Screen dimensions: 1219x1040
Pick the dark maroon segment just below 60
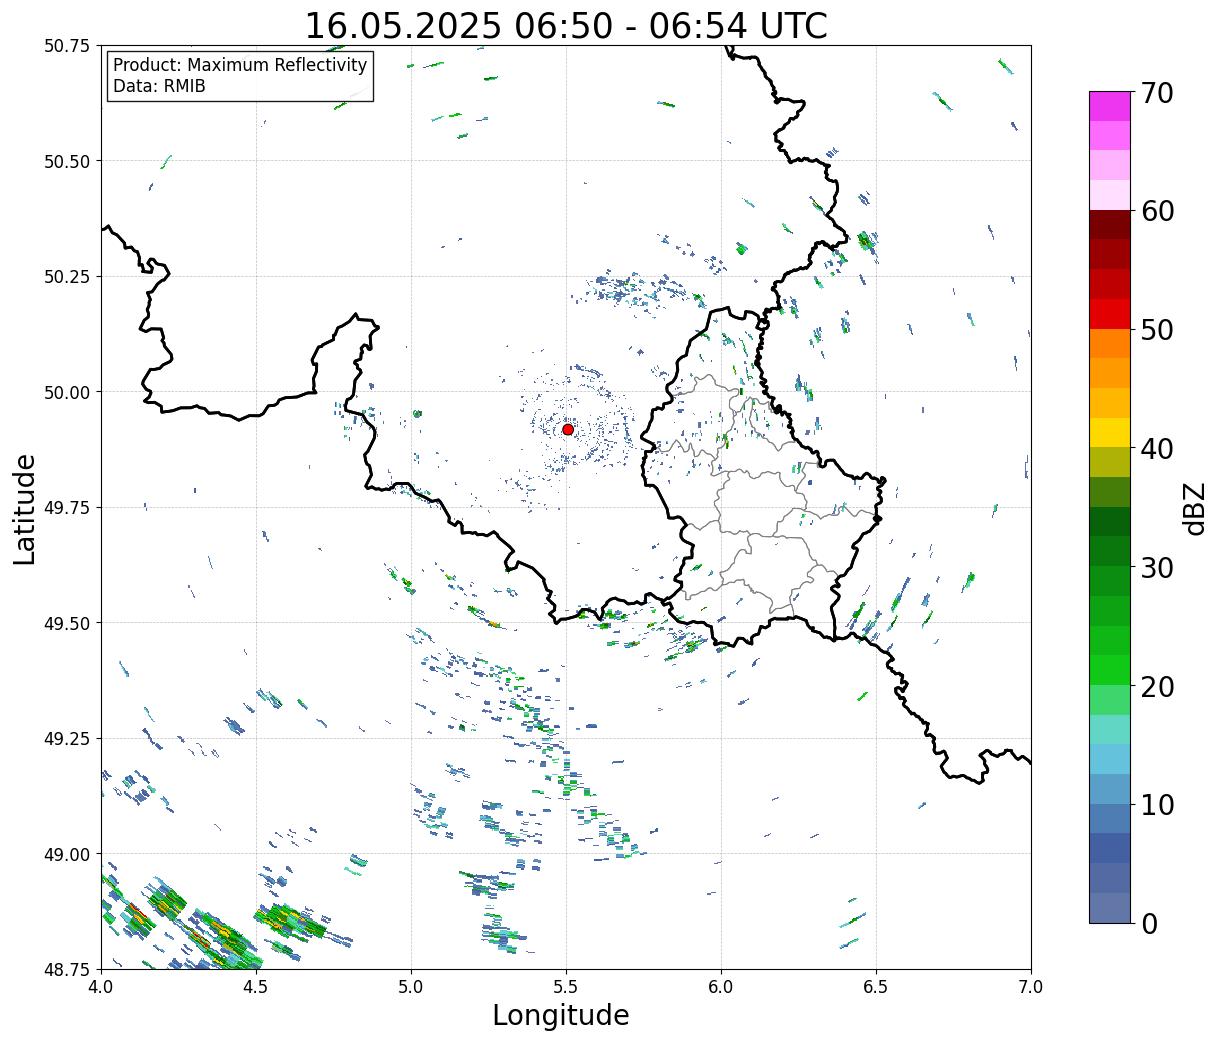(1110, 224)
